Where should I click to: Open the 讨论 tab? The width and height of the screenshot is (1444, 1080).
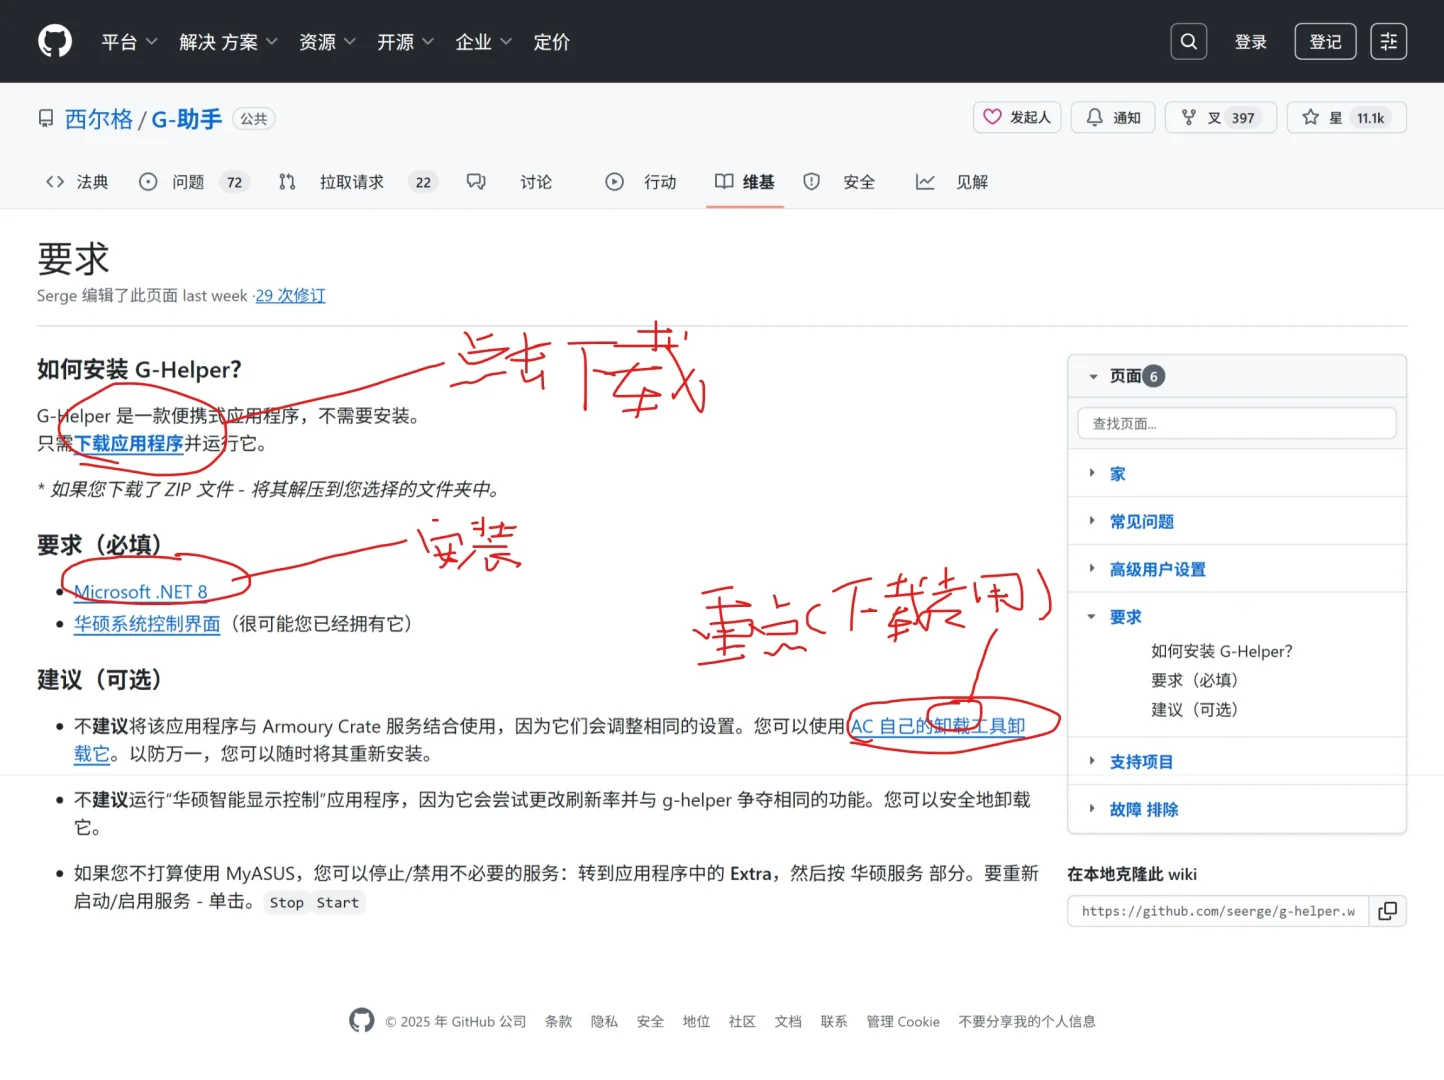click(535, 181)
